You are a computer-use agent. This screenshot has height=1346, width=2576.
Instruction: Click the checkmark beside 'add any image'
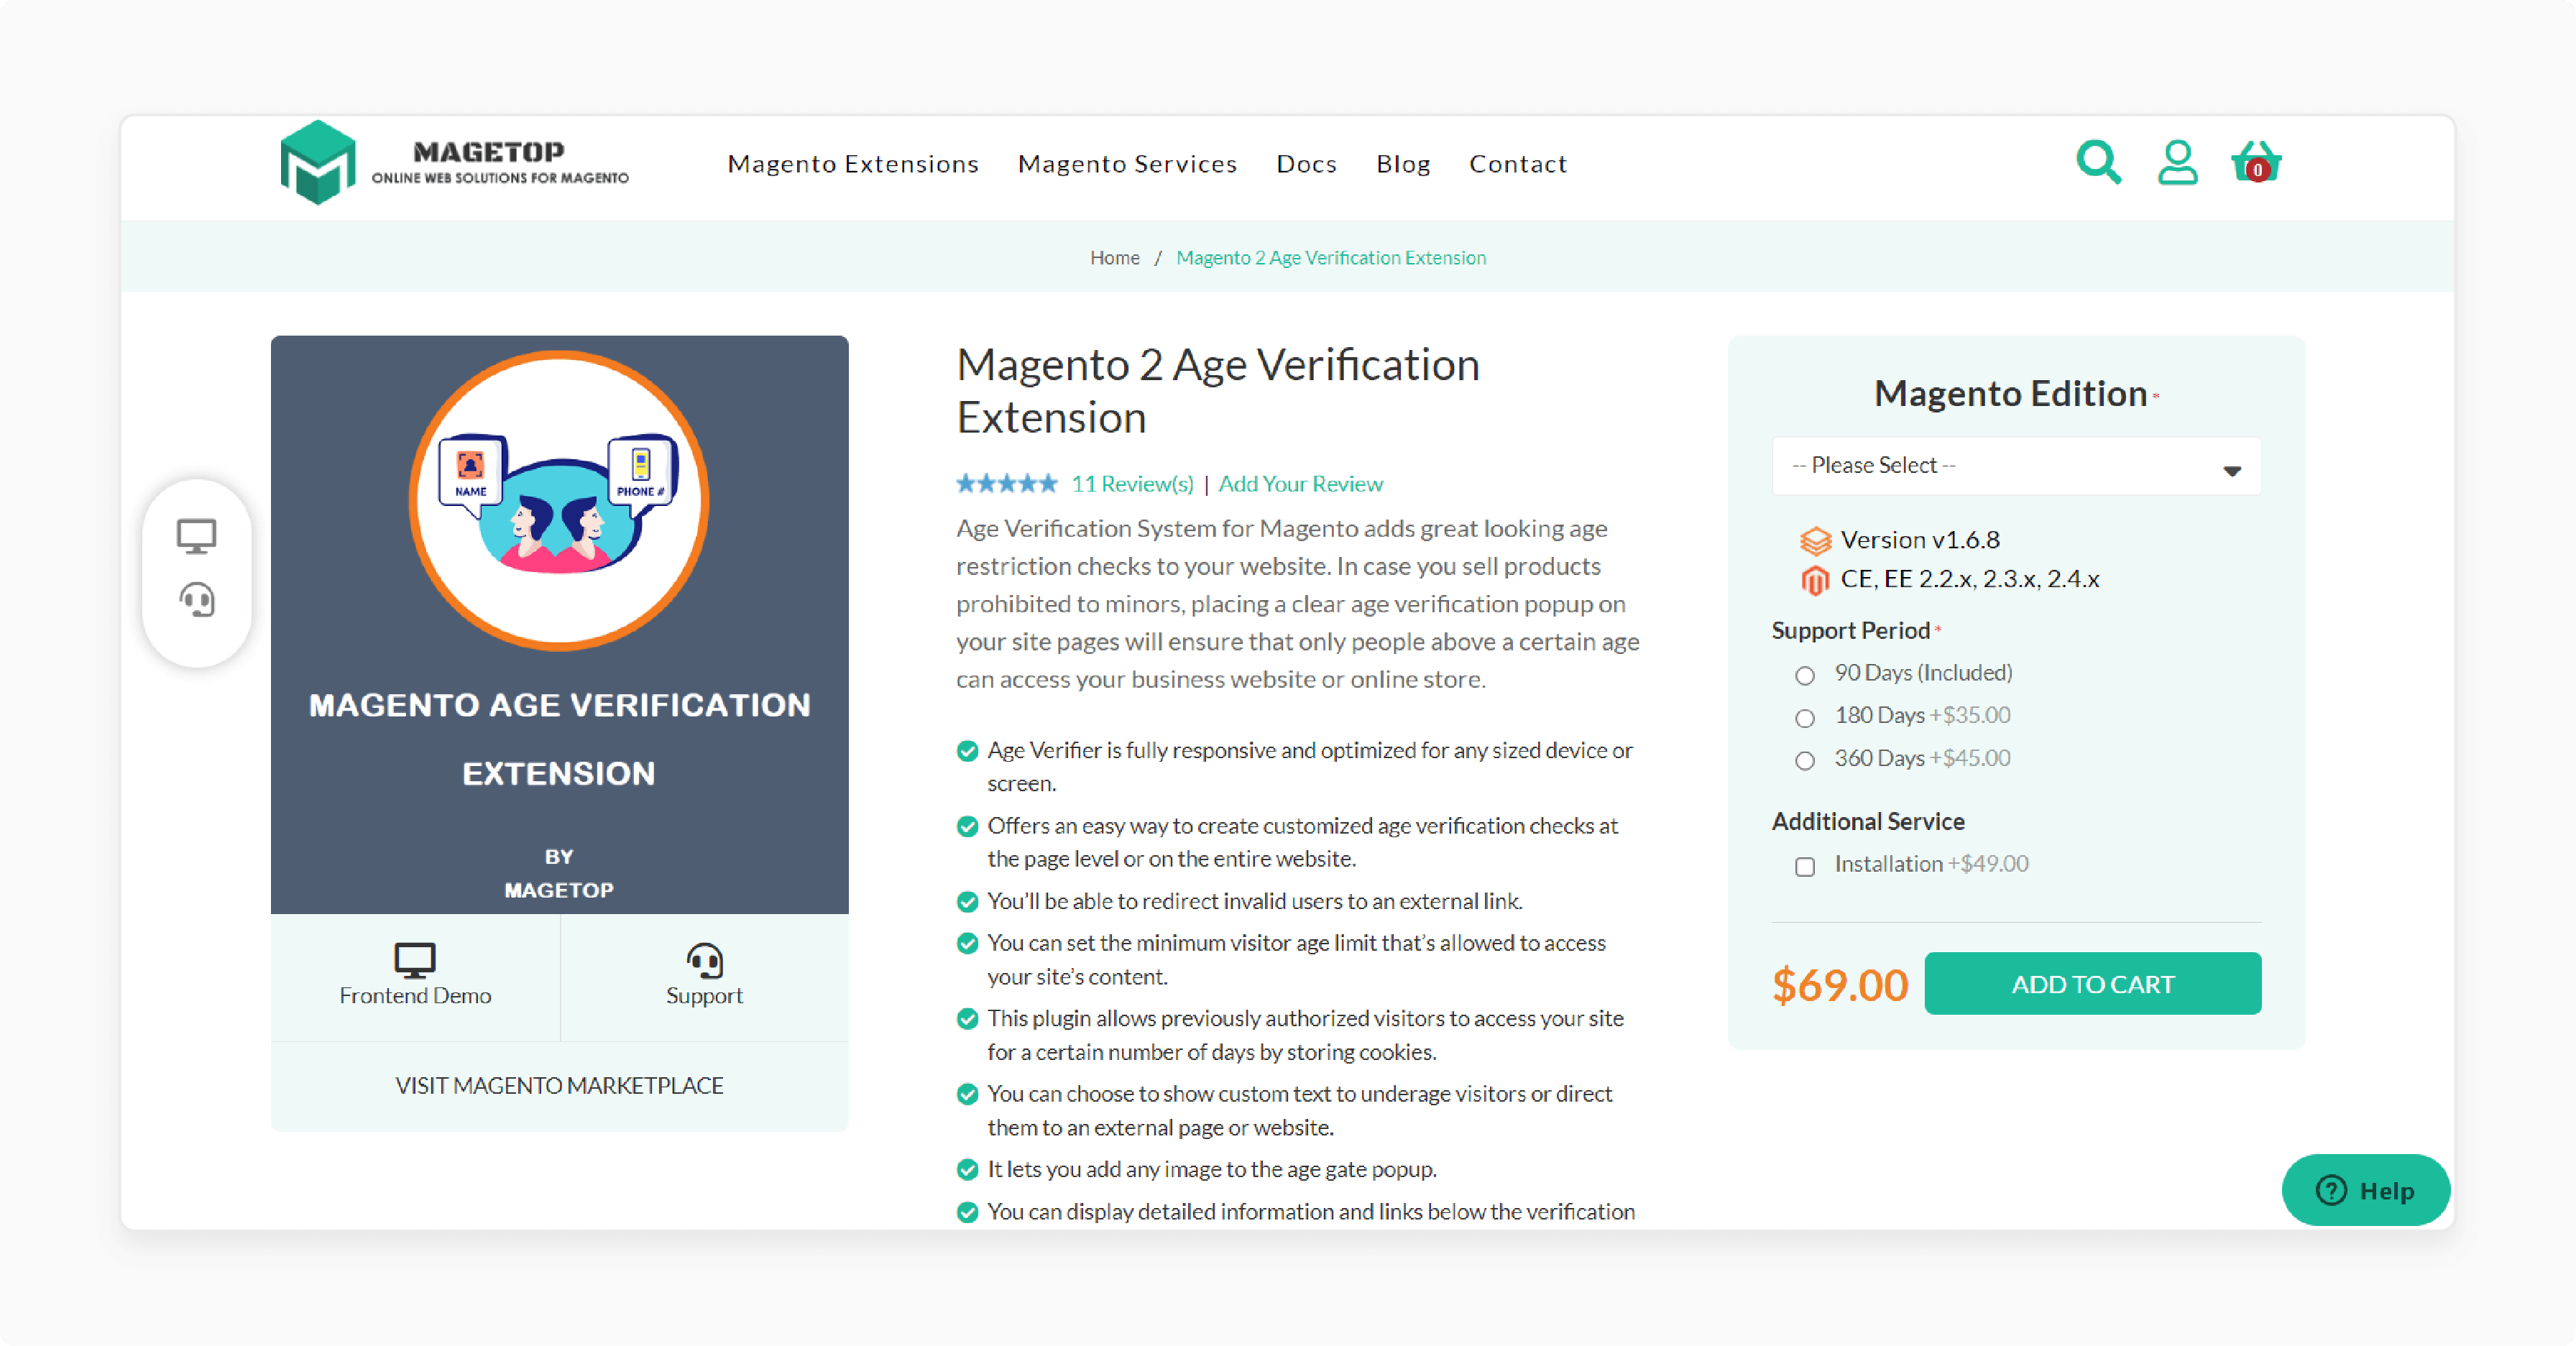click(966, 1170)
